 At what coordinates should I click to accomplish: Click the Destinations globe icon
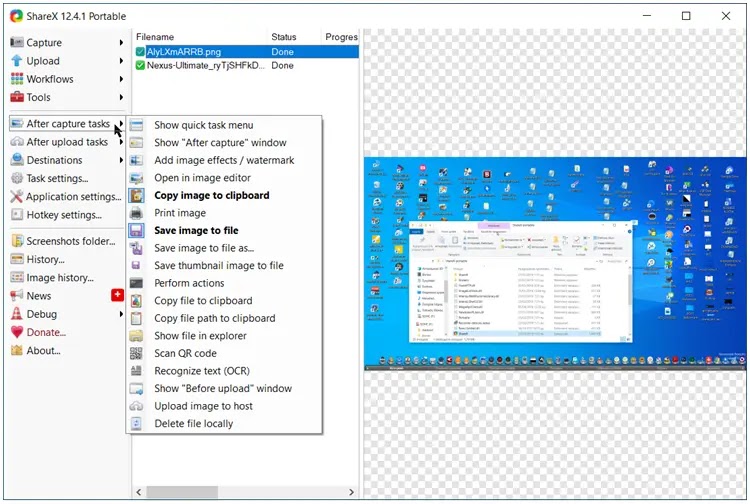coord(17,160)
